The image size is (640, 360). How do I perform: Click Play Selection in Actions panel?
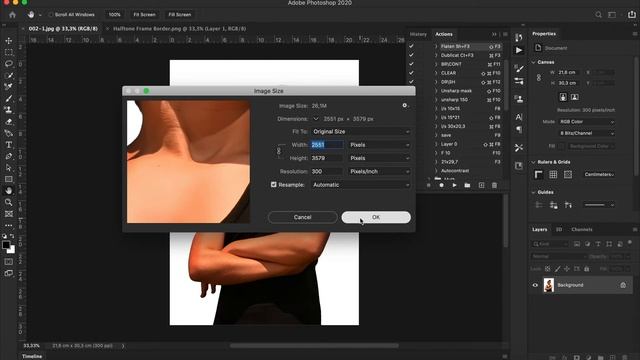point(454,185)
